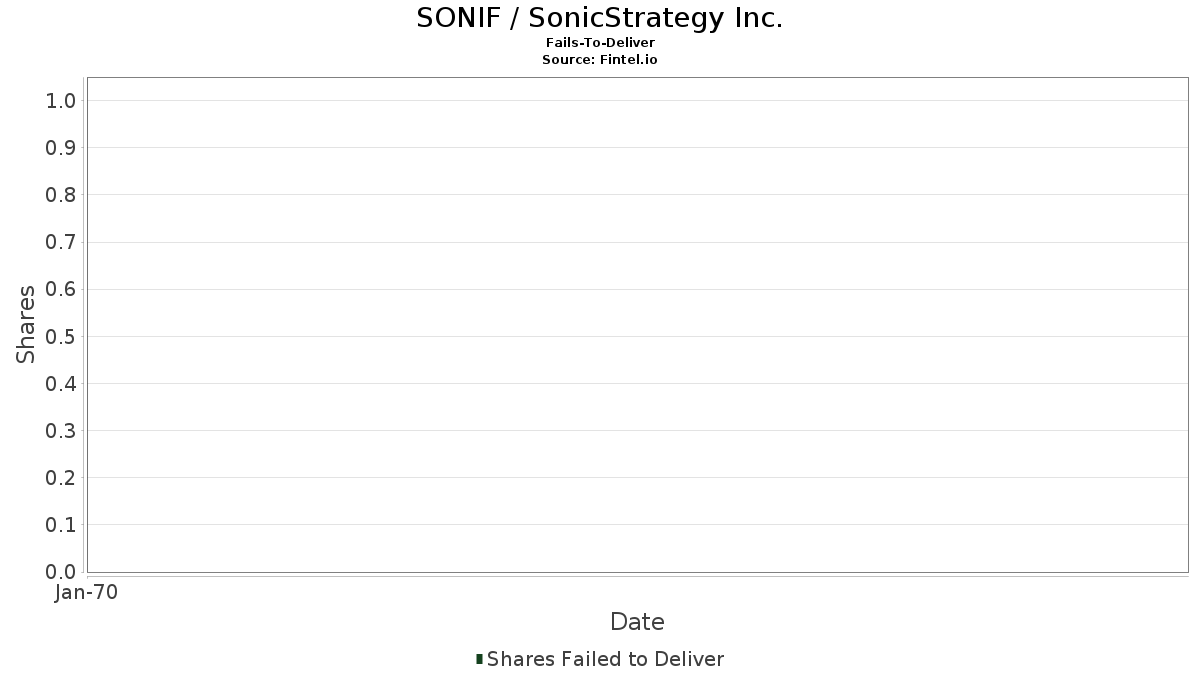Select the 0.0 y-axis tick label

click(x=61, y=572)
